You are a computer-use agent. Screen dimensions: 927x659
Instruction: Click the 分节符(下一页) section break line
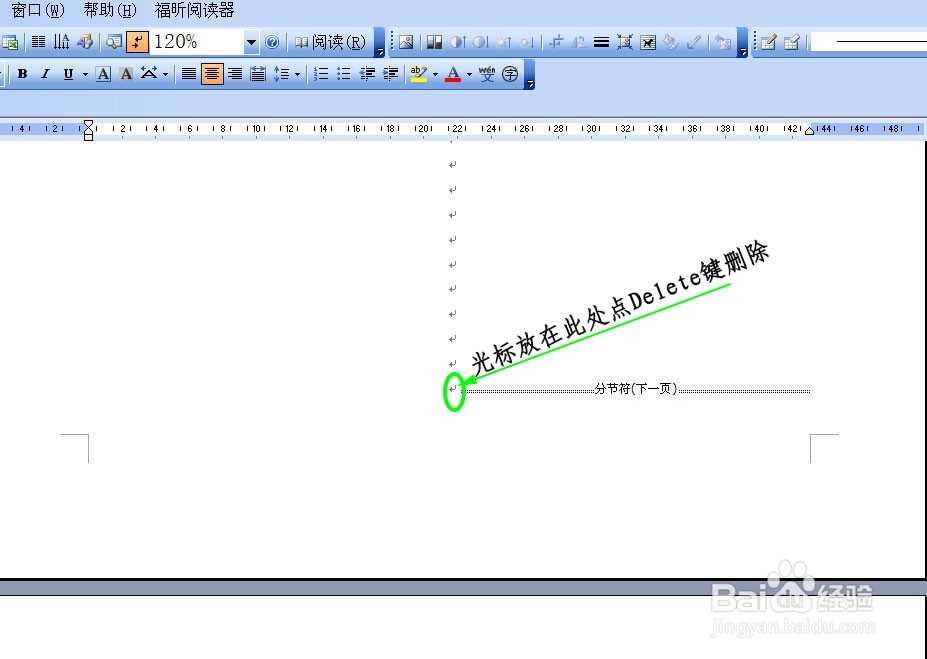click(x=636, y=389)
